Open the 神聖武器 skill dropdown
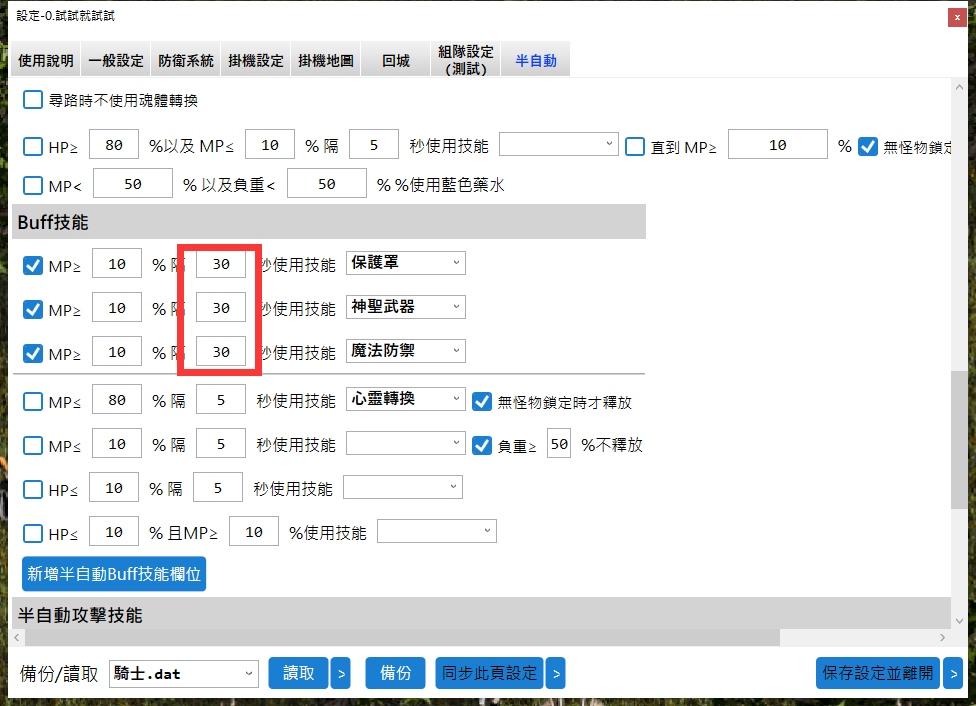The image size is (976, 706). [405, 307]
